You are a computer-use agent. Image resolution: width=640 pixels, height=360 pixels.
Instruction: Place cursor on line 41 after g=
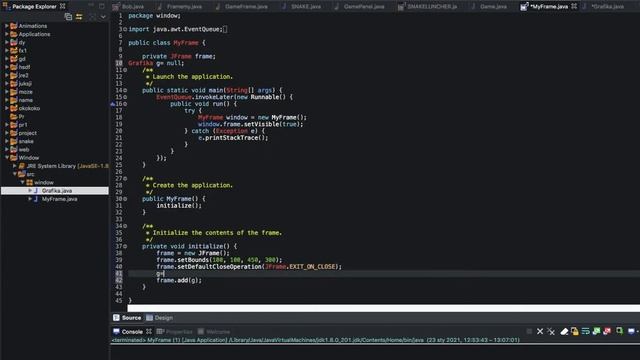[x=164, y=273]
